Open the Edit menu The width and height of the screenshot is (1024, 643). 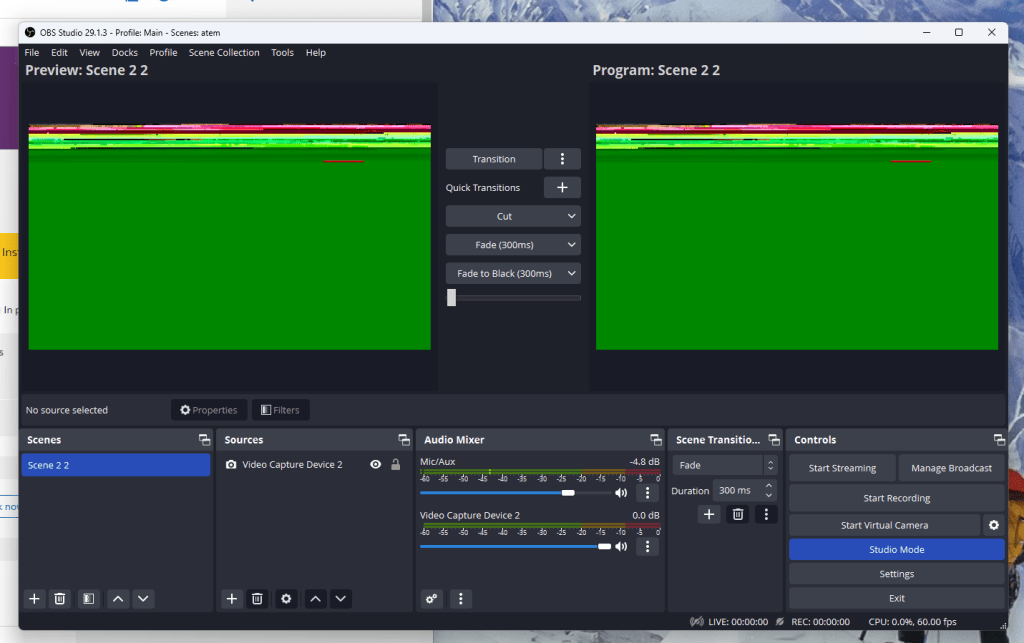pyautogui.click(x=59, y=53)
